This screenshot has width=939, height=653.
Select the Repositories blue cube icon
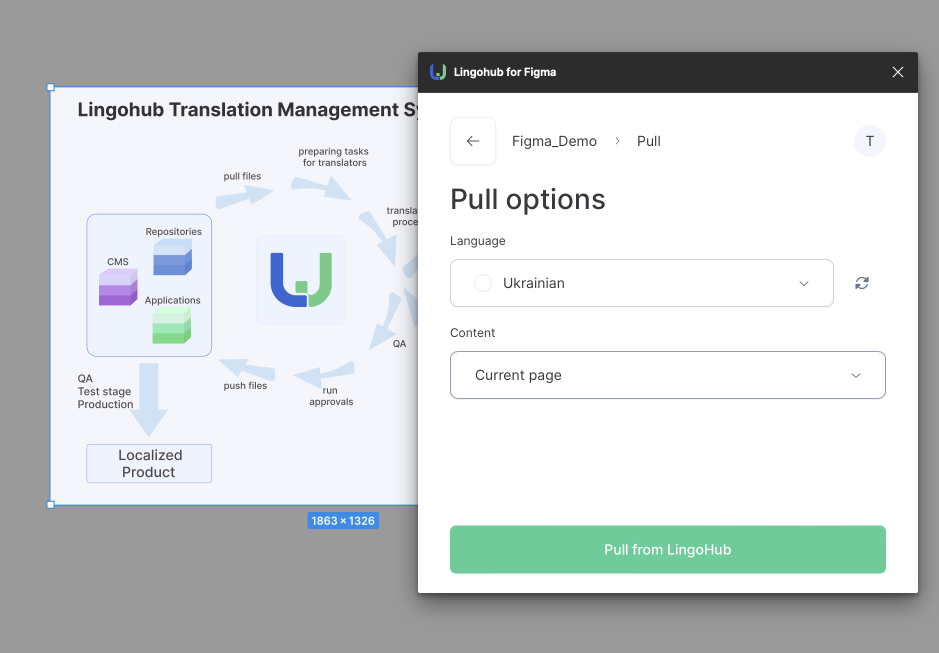pos(172,257)
